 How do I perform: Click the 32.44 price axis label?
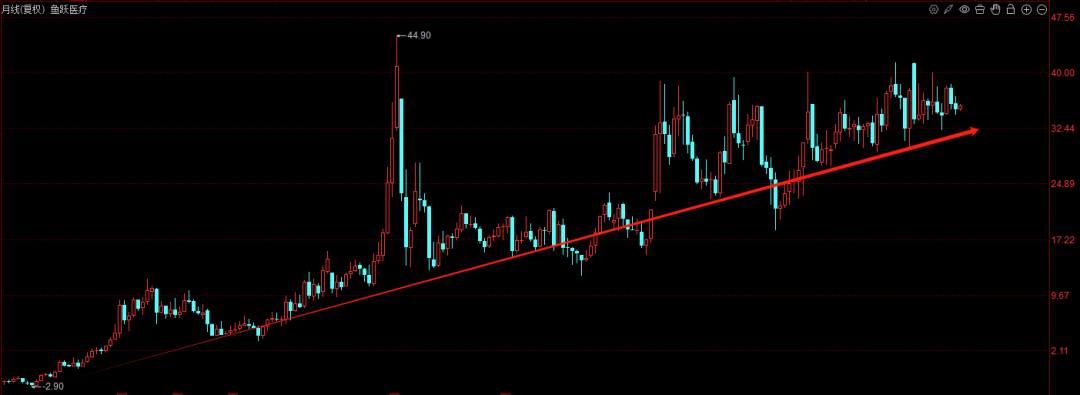click(x=1061, y=128)
